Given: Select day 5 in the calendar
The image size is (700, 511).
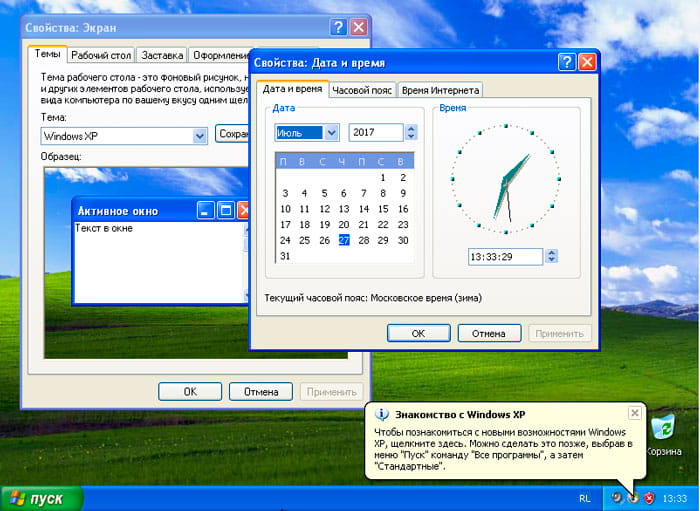Looking at the screenshot, I should coord(324,193).
